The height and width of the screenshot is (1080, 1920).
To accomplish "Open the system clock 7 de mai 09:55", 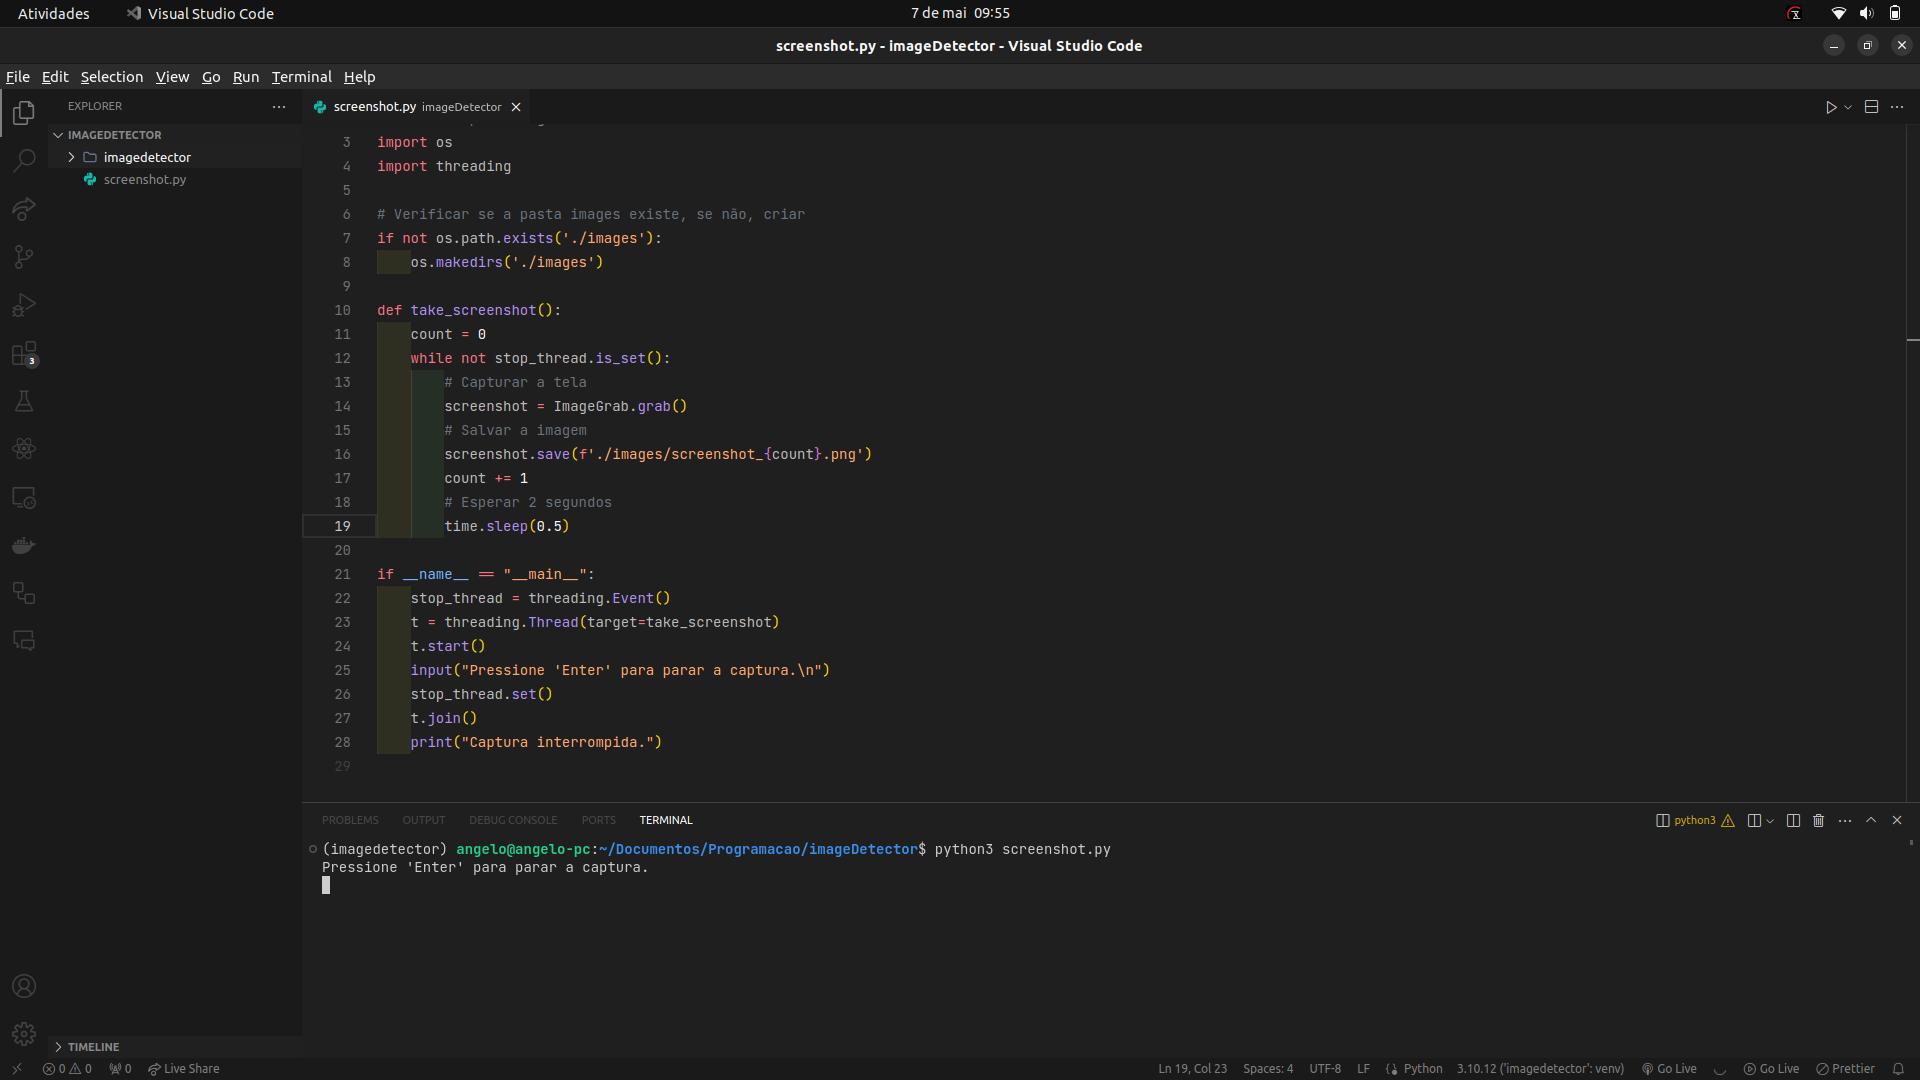I will [960, 13].
